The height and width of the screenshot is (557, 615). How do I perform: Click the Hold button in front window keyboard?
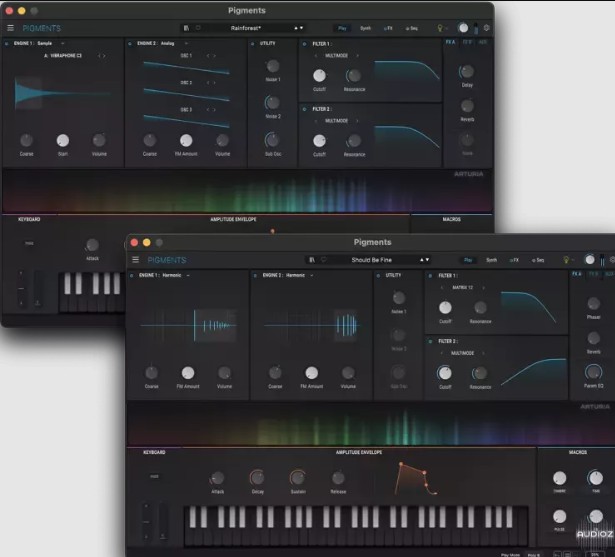154,477
